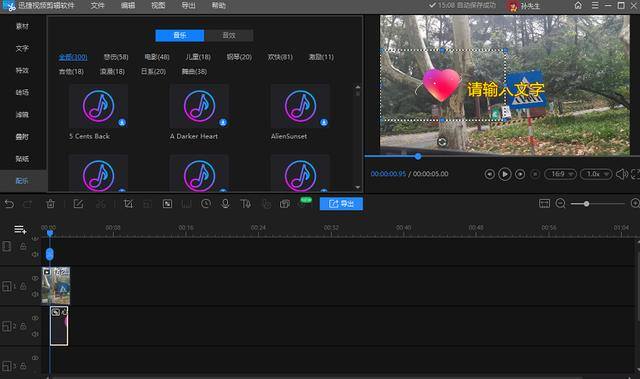Screen dimensions: 640x379
Task: Click the rotate handle below the sticker
Action: pyautogui.click(x=442, y=142)
